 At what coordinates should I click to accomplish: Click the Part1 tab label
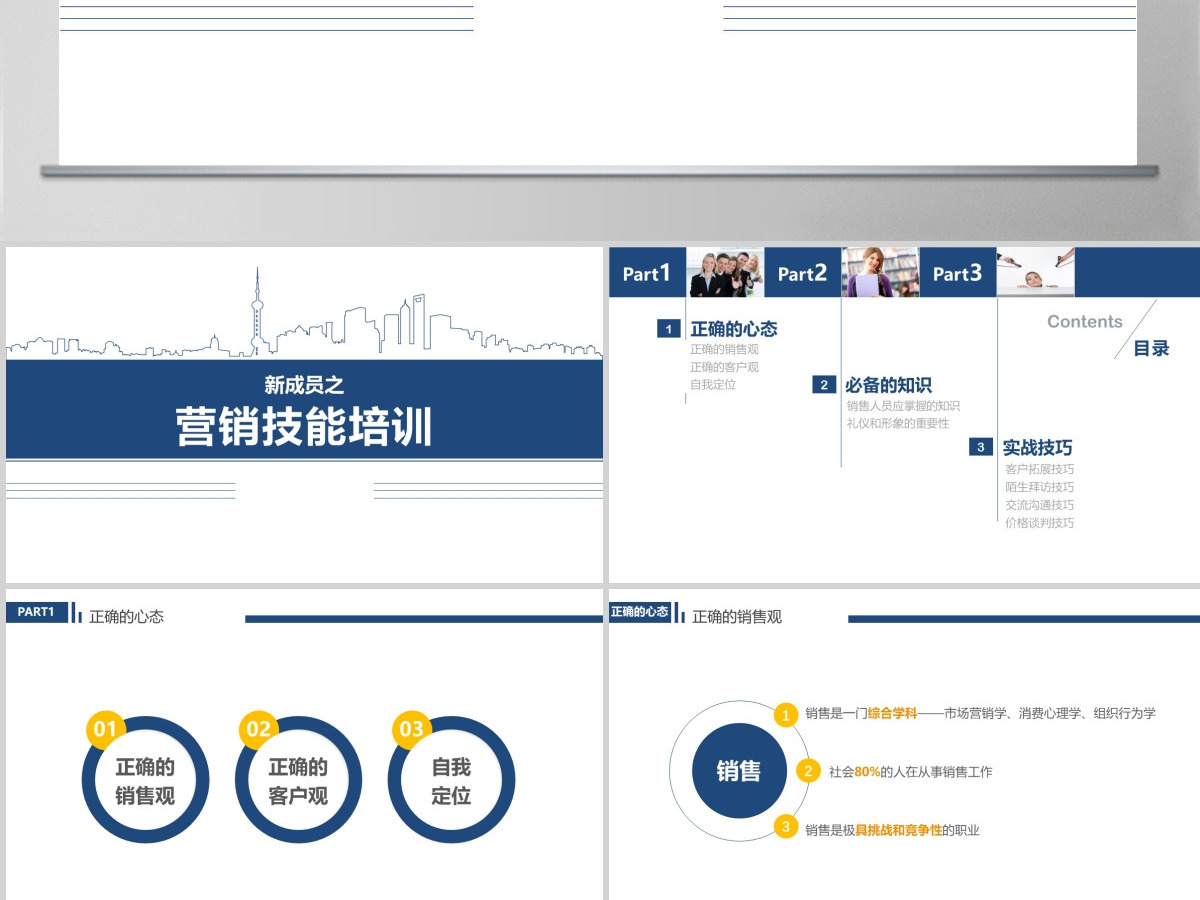pyautogui.click(x=646, y=273)
